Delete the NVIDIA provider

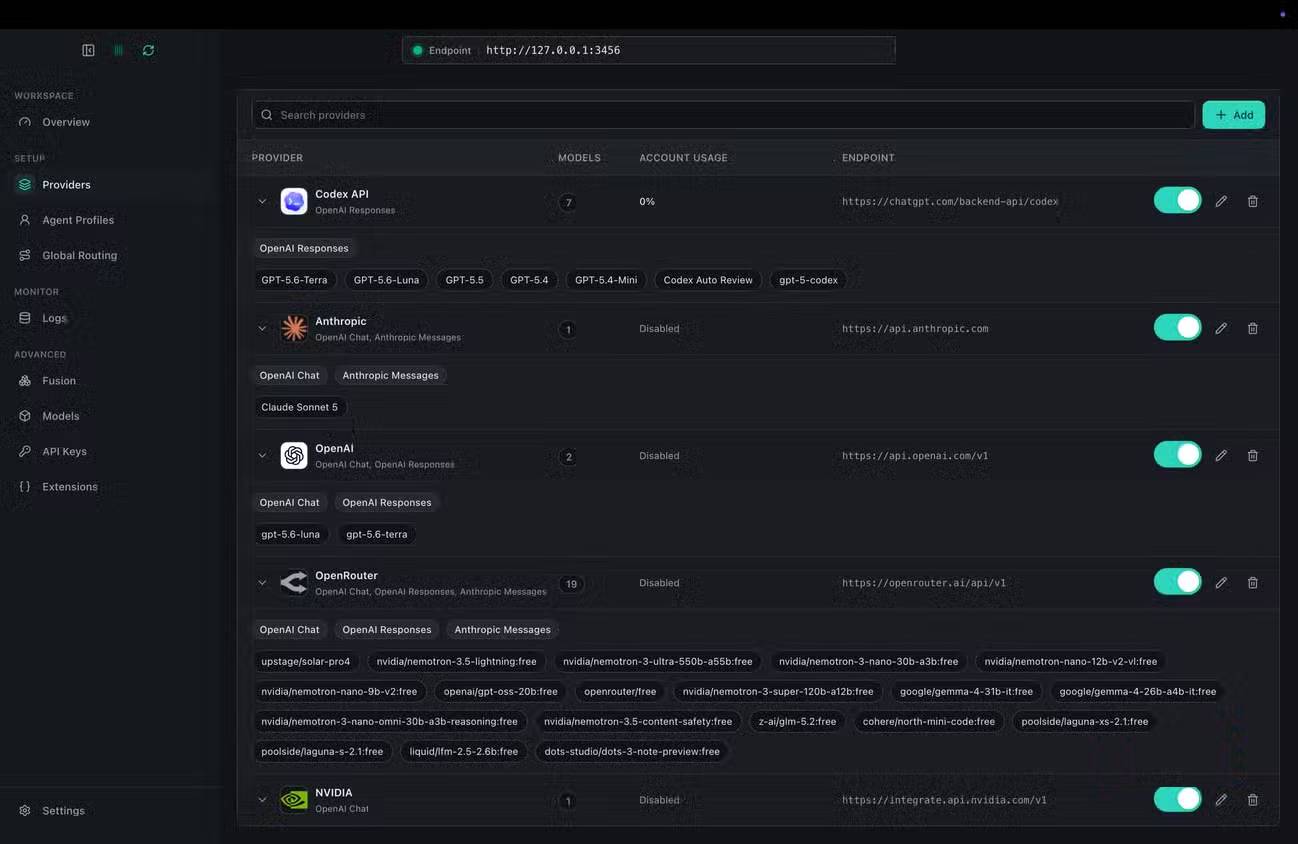click(1252, 800)
